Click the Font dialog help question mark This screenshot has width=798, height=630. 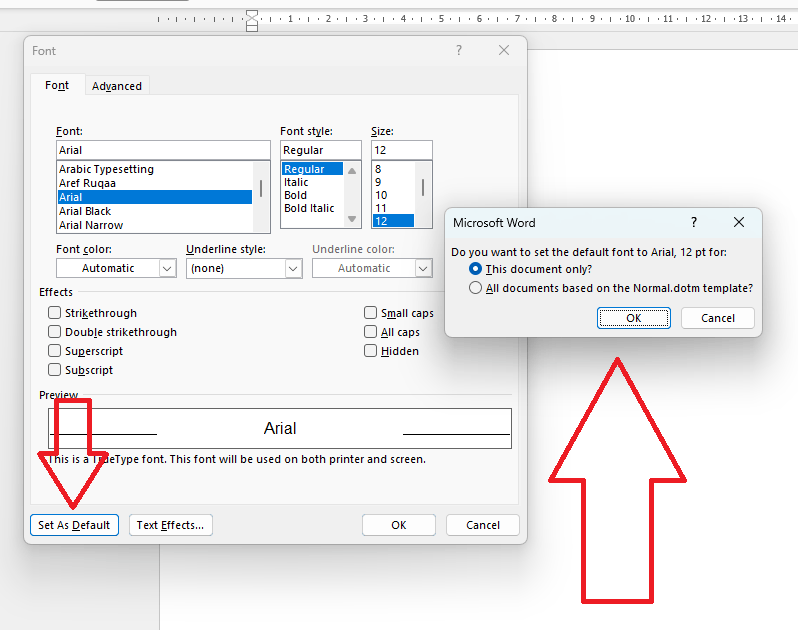point(459,50)
